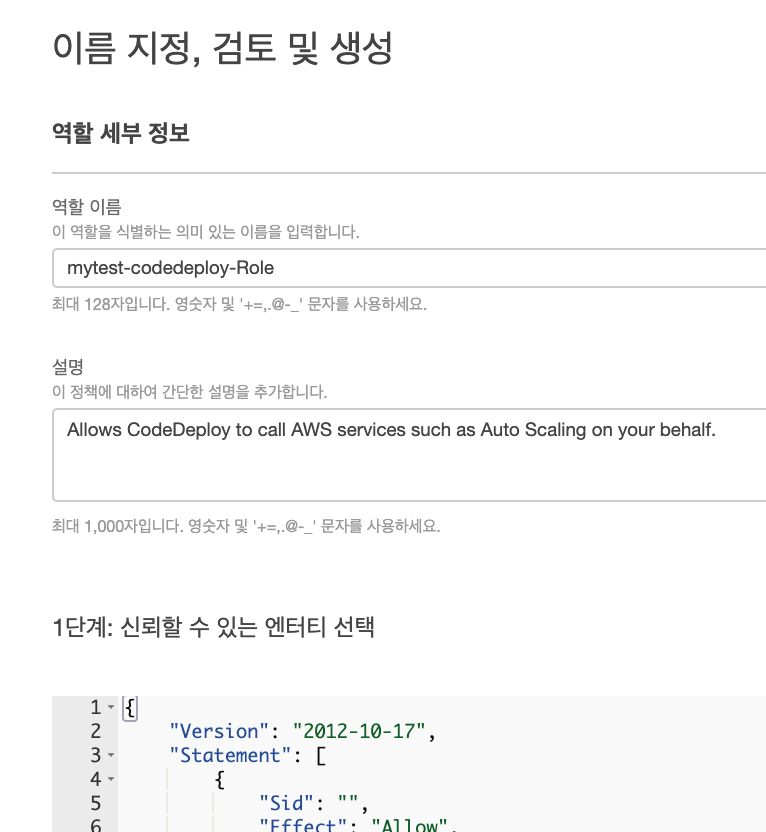The height and width of the screenshot is (832, 766).
Task: Collapse JSON code fold arrow on line 1
Action: click(111, 707)
